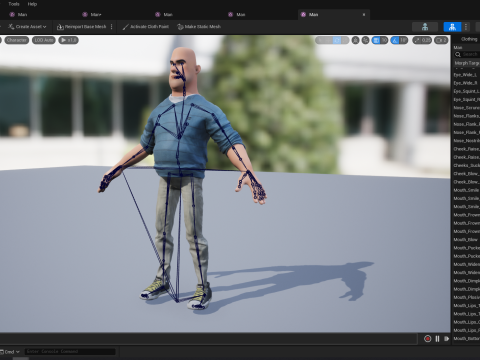Open grid snap size 10 dropdown

coord(384,40)
